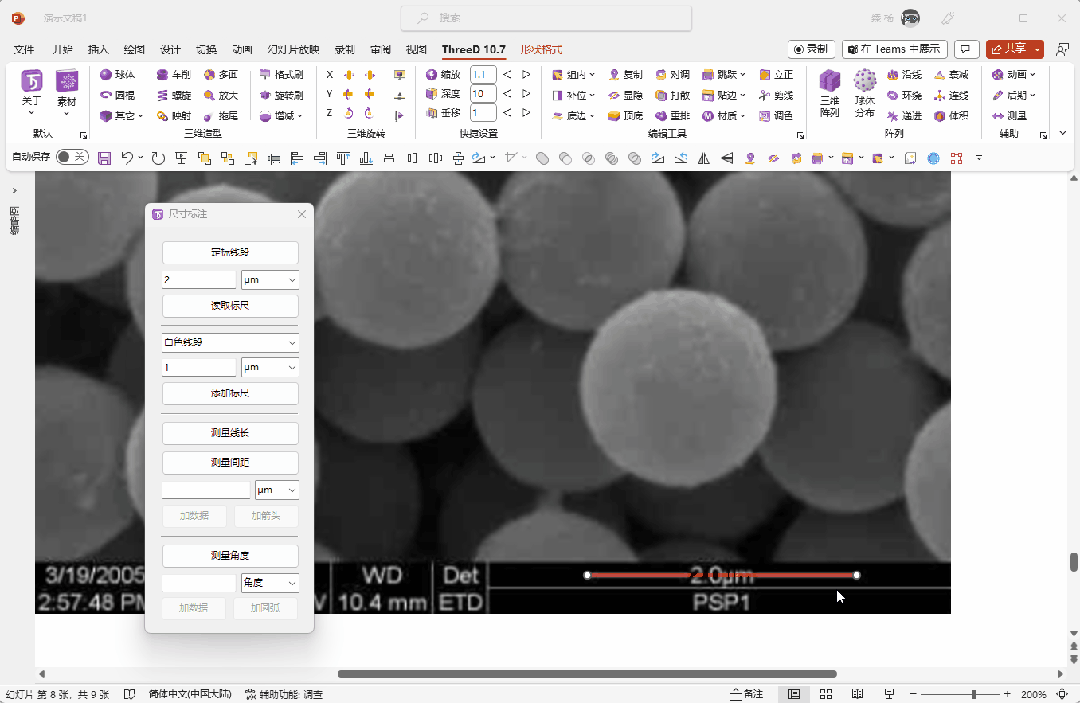Image resolution: width=1080 pixels, height=703 pixels.
Task: Open μm unit dropdown beside the ? field
Action: [x=270, y=280]
